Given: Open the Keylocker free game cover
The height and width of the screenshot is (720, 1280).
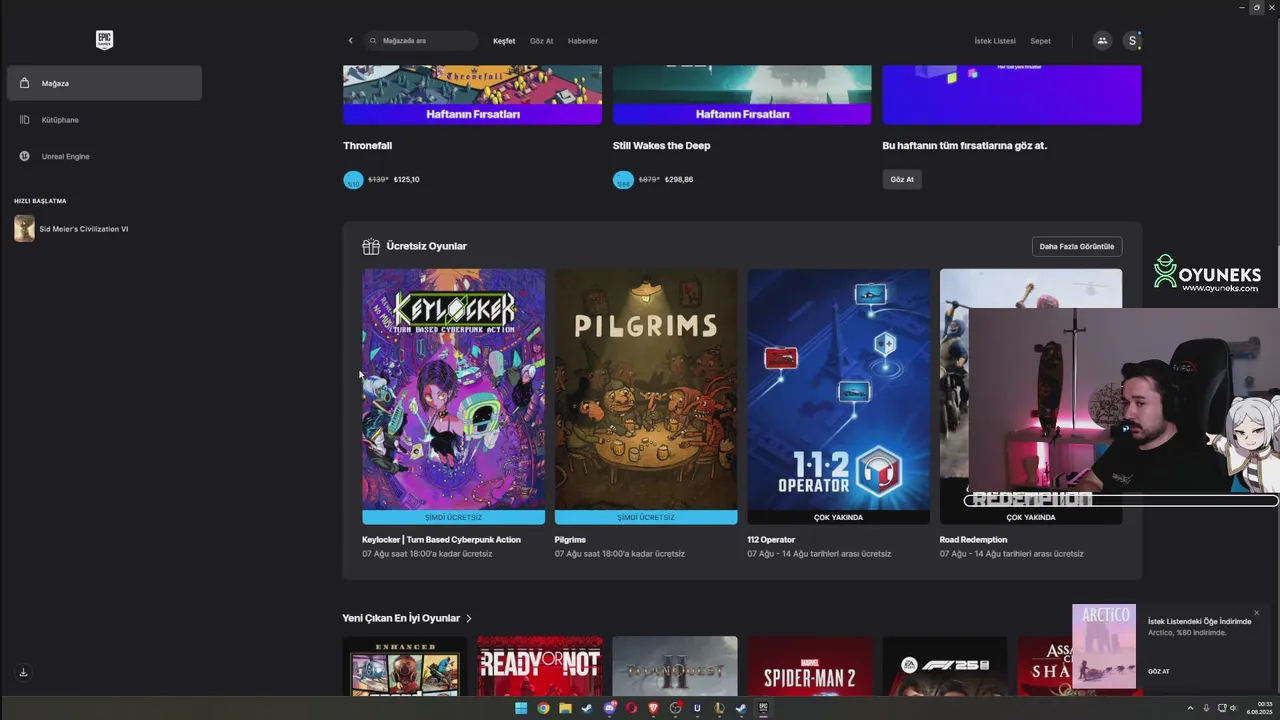Looking at the screenshot, I should click(453, 389).
